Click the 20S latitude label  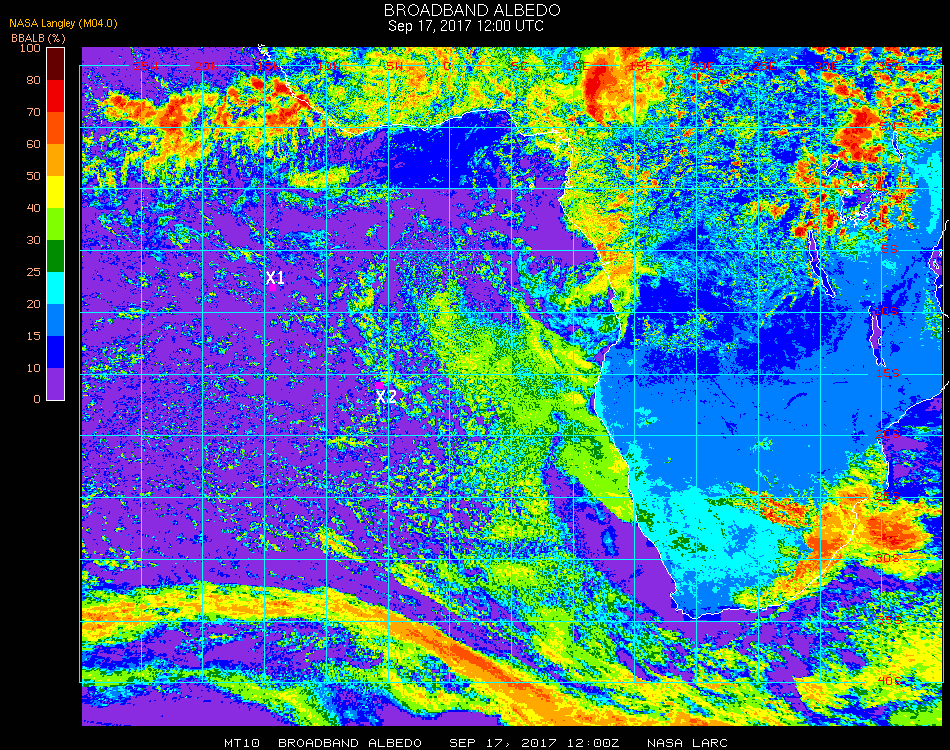(x=888, y=435)
